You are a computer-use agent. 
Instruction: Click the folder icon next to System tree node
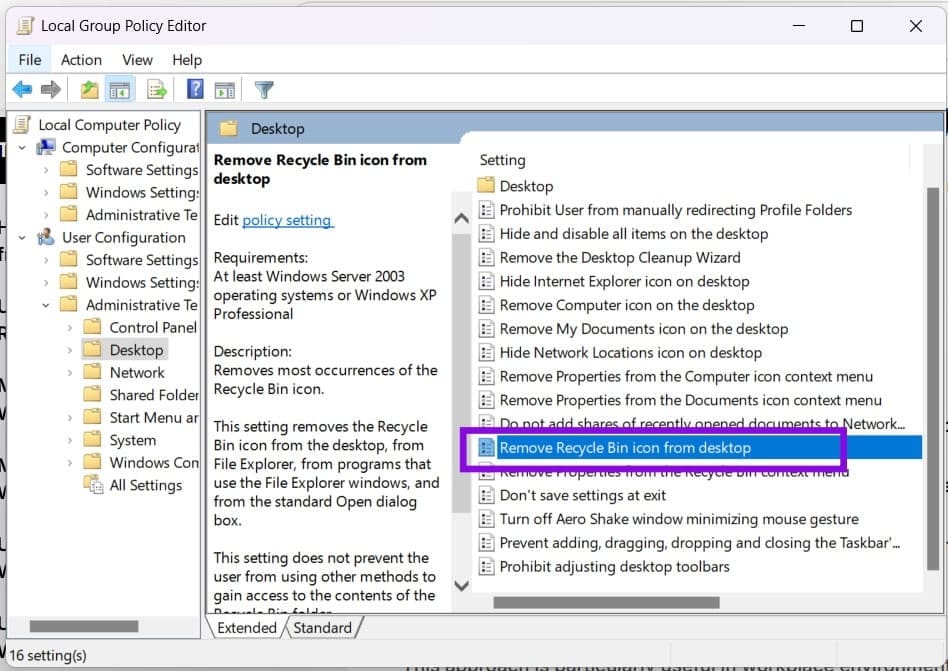[x=92, y=439]
